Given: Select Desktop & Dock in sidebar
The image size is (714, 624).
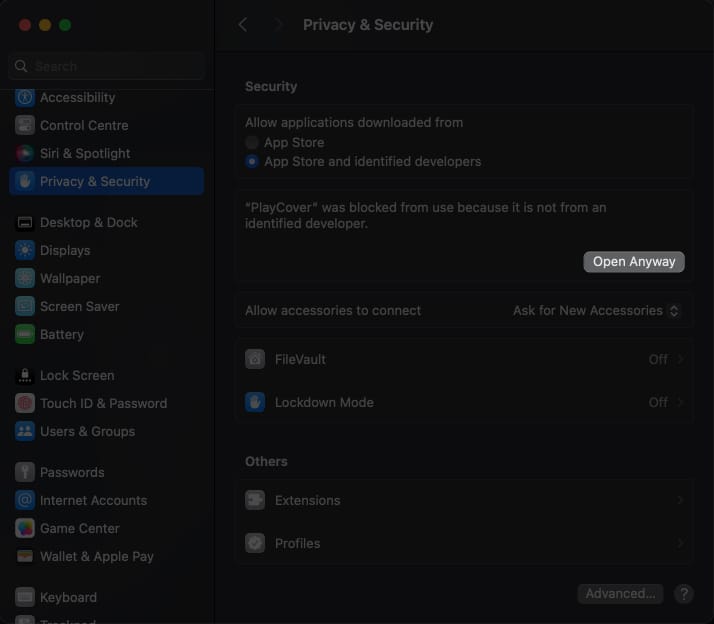Looking at the screenshot, I should coord(107,222).
